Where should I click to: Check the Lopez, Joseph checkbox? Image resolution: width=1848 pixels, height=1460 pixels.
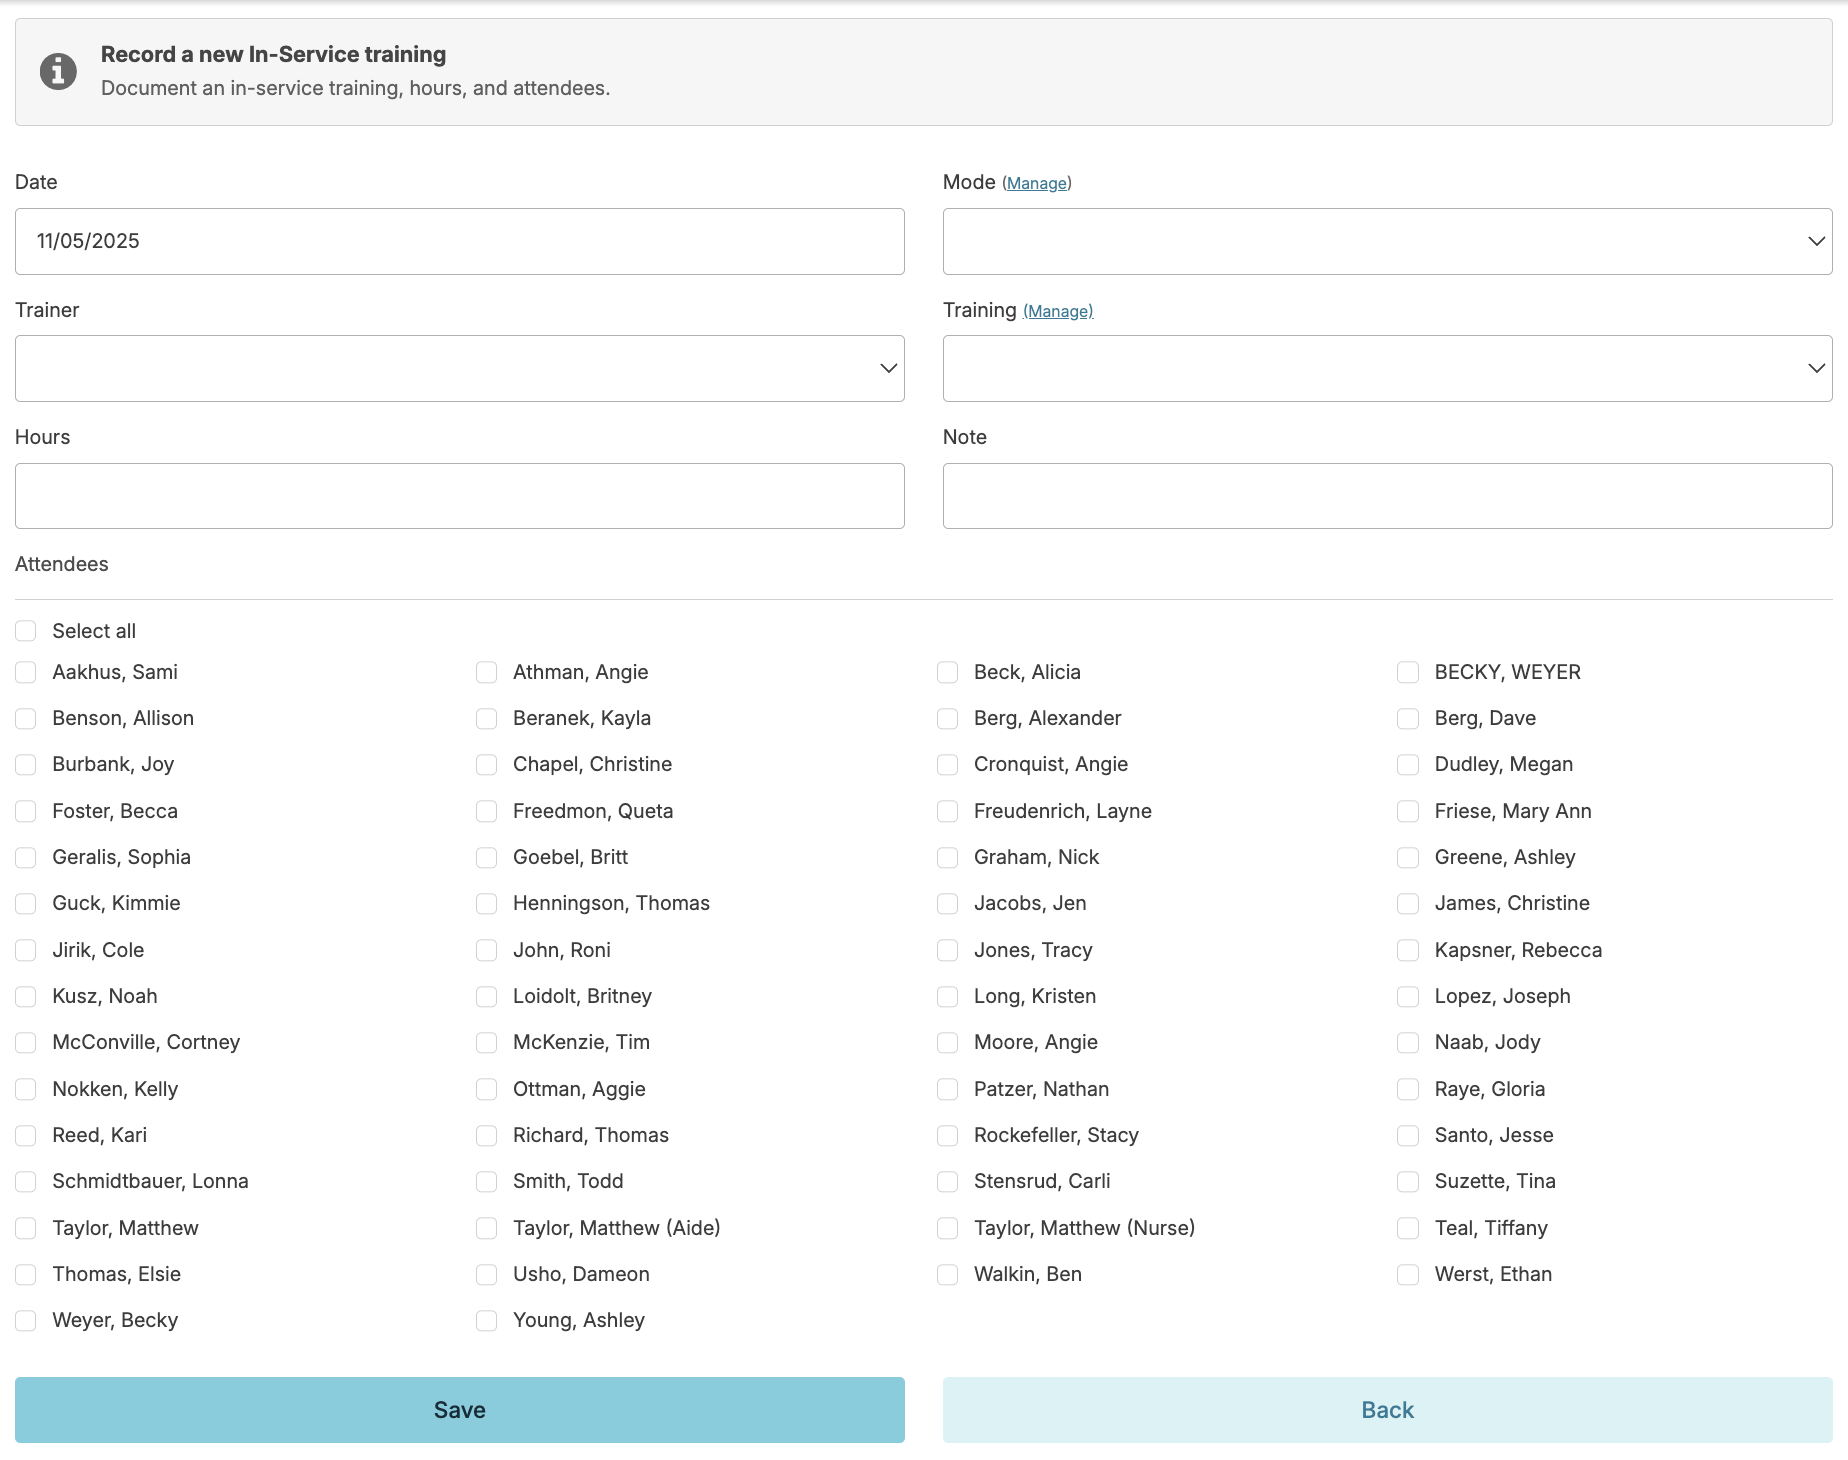tap(1408, 996)
